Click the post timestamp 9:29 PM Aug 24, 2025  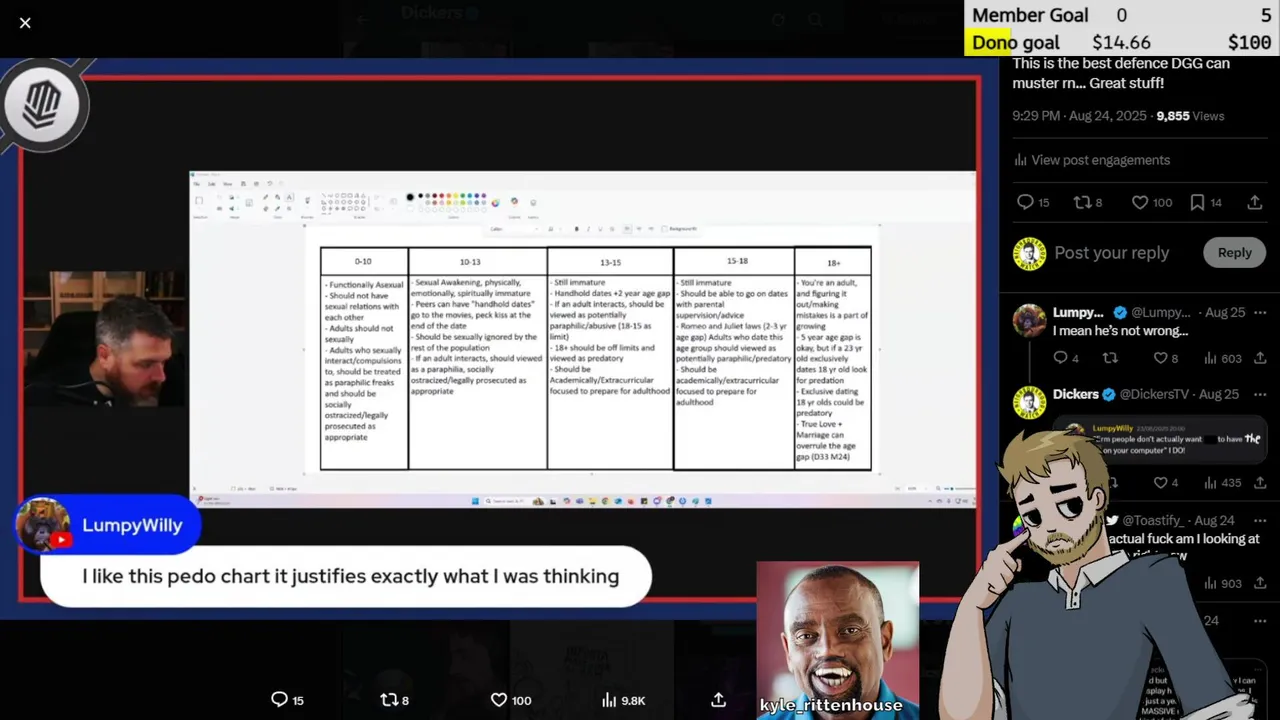[1079, 116]
